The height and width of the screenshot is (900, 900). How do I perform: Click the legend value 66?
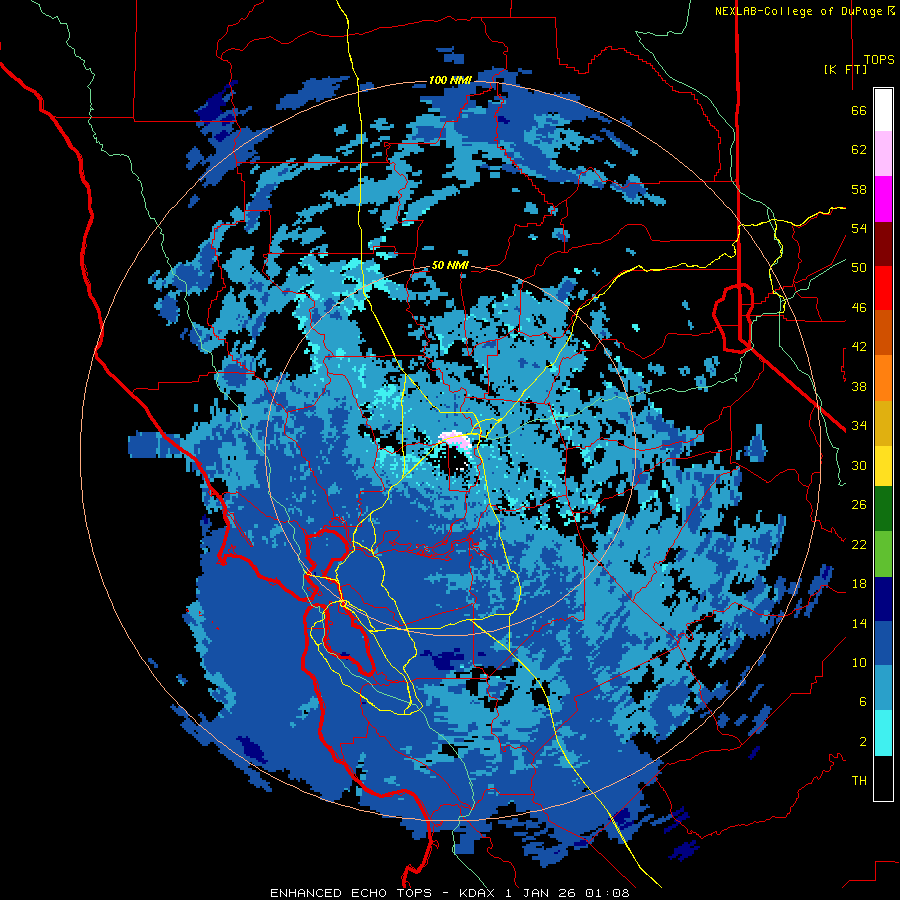tap(859, 111)
